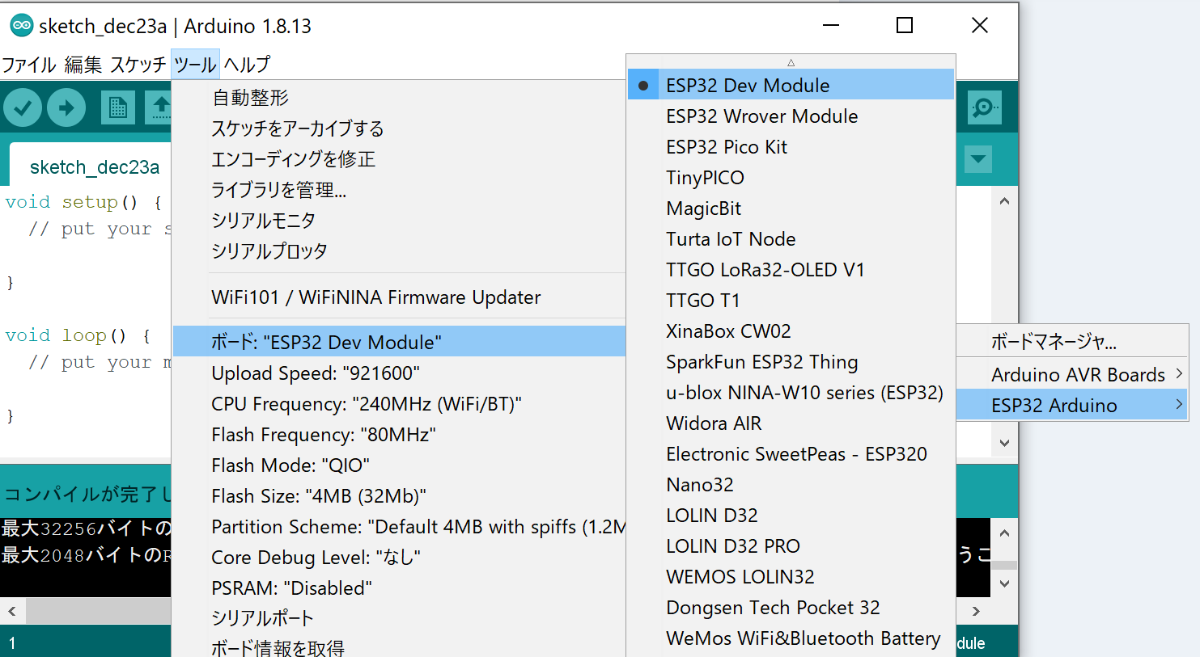Open the ヘルプ menu
The image size is (1200, 657).
pos(246,65)
